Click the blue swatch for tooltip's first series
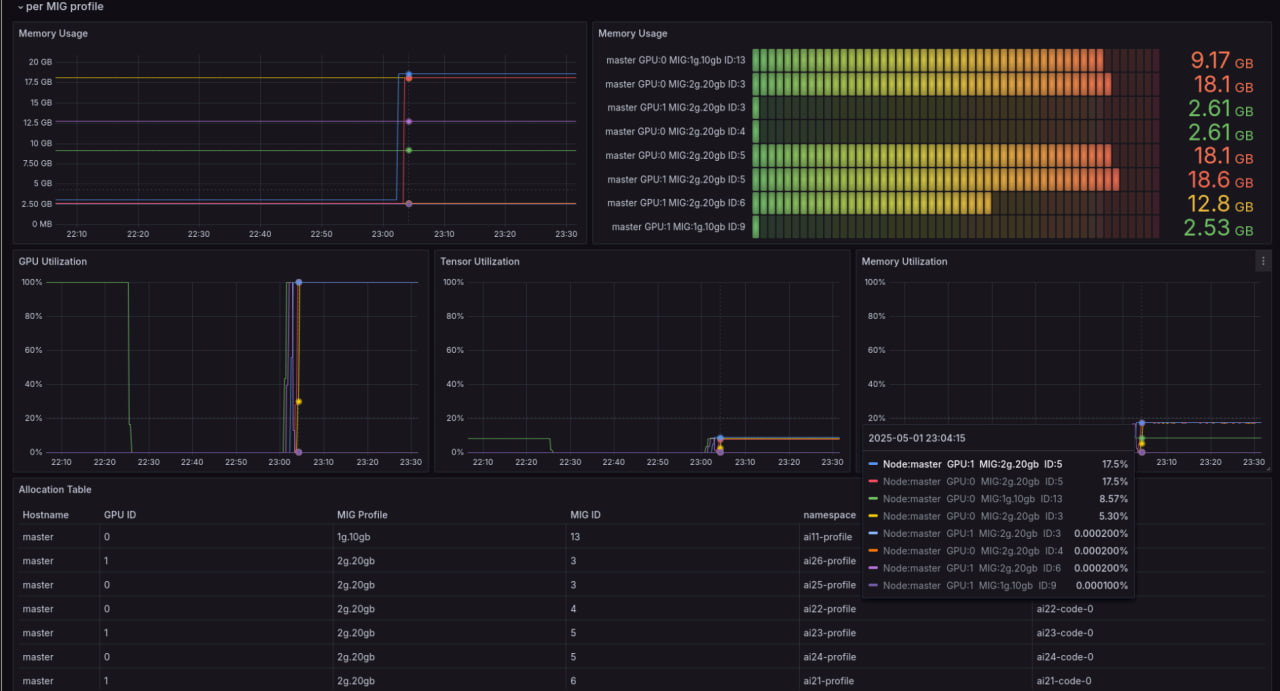The image size is (1280, 691). (874, 464)
